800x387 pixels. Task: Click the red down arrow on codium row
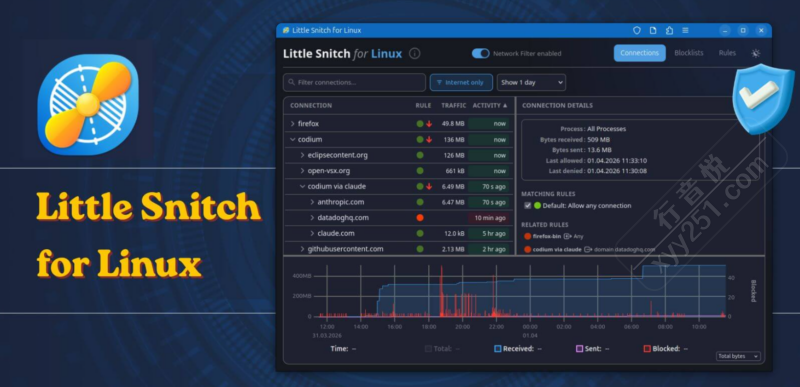click(x=429, y=140)
